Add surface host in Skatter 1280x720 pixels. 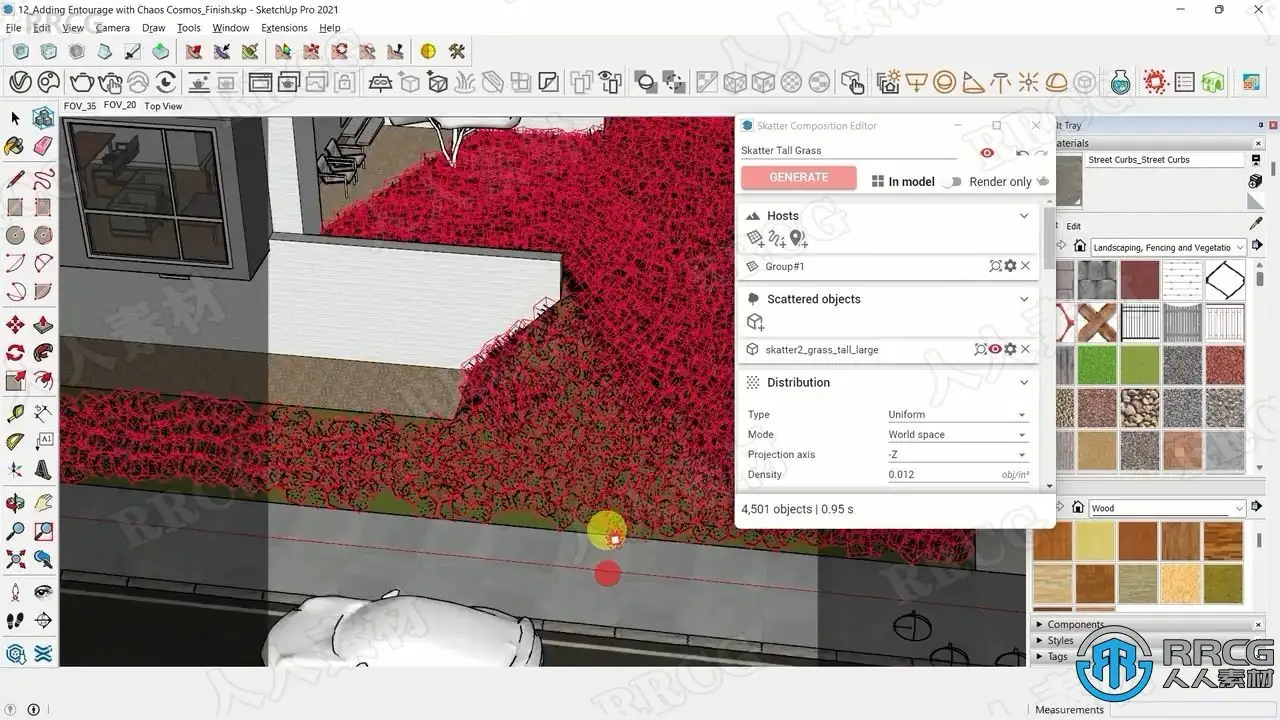click(x=756, y=238)
